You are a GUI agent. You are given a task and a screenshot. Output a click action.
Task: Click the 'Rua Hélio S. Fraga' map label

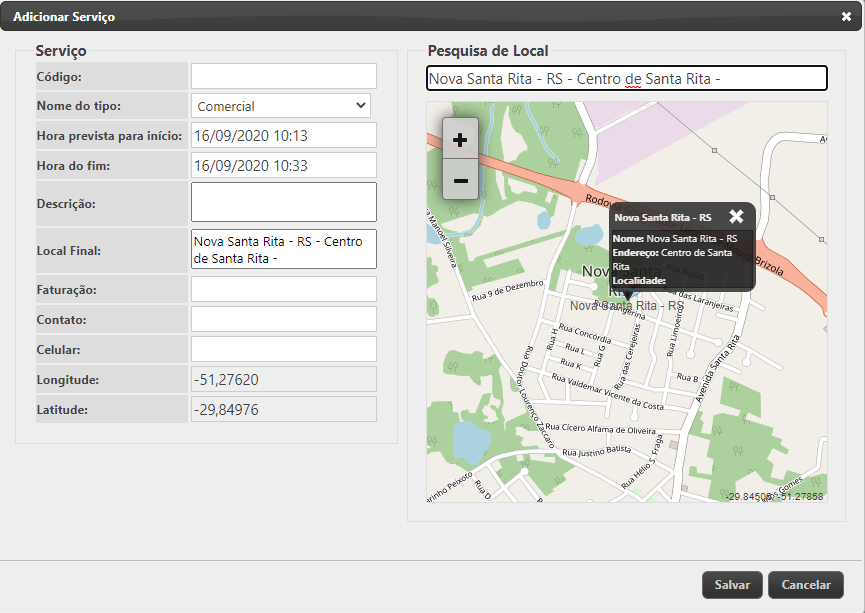pos(642,462)
